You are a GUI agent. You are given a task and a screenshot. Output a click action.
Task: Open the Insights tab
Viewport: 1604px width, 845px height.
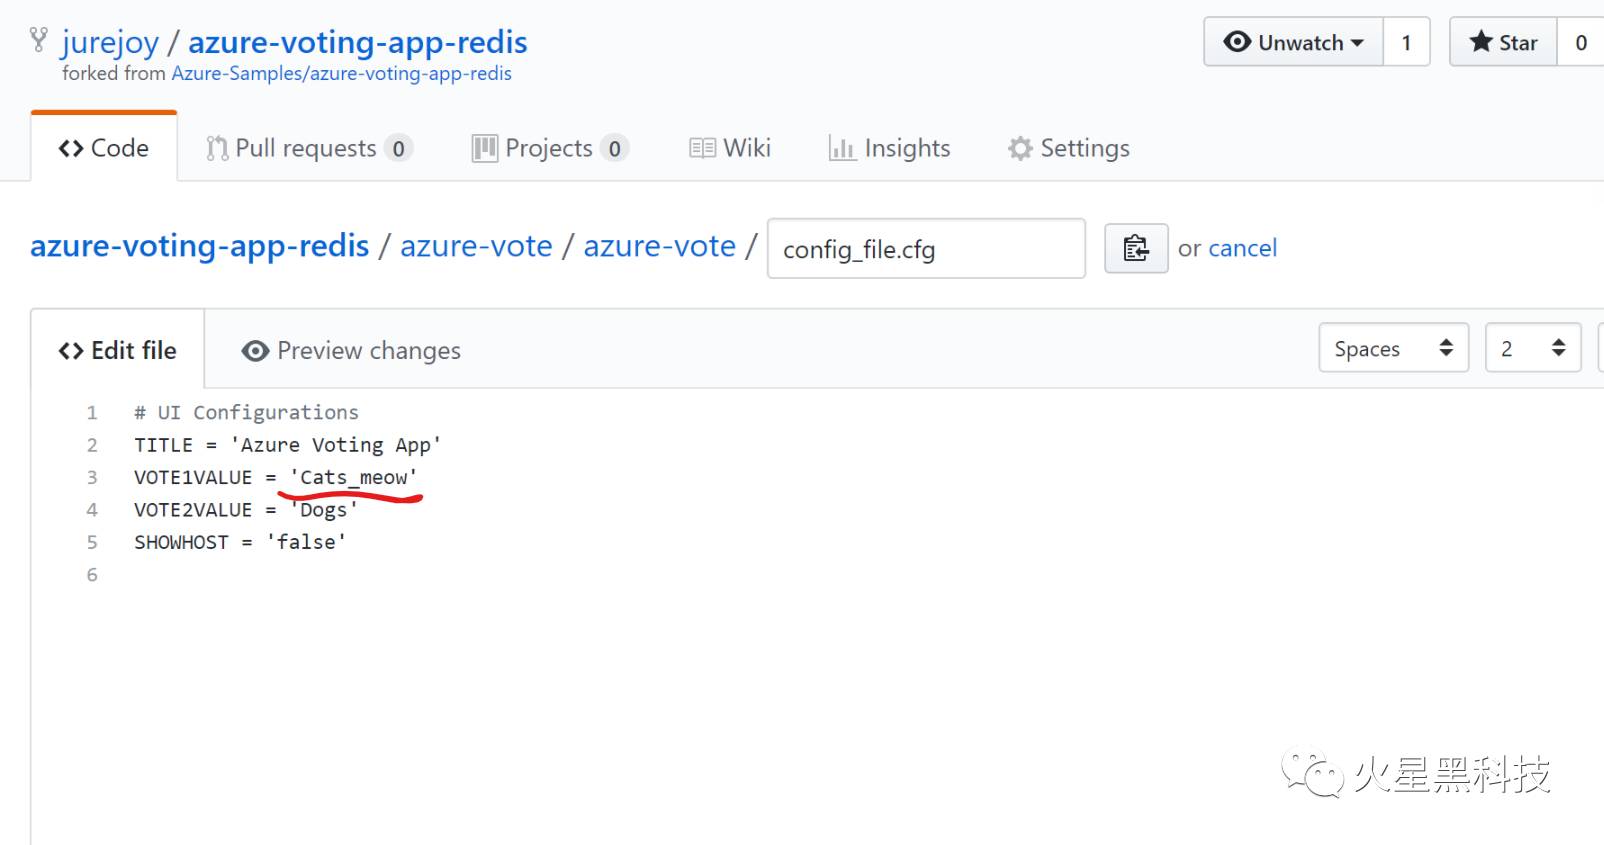(x=889, y=148)
